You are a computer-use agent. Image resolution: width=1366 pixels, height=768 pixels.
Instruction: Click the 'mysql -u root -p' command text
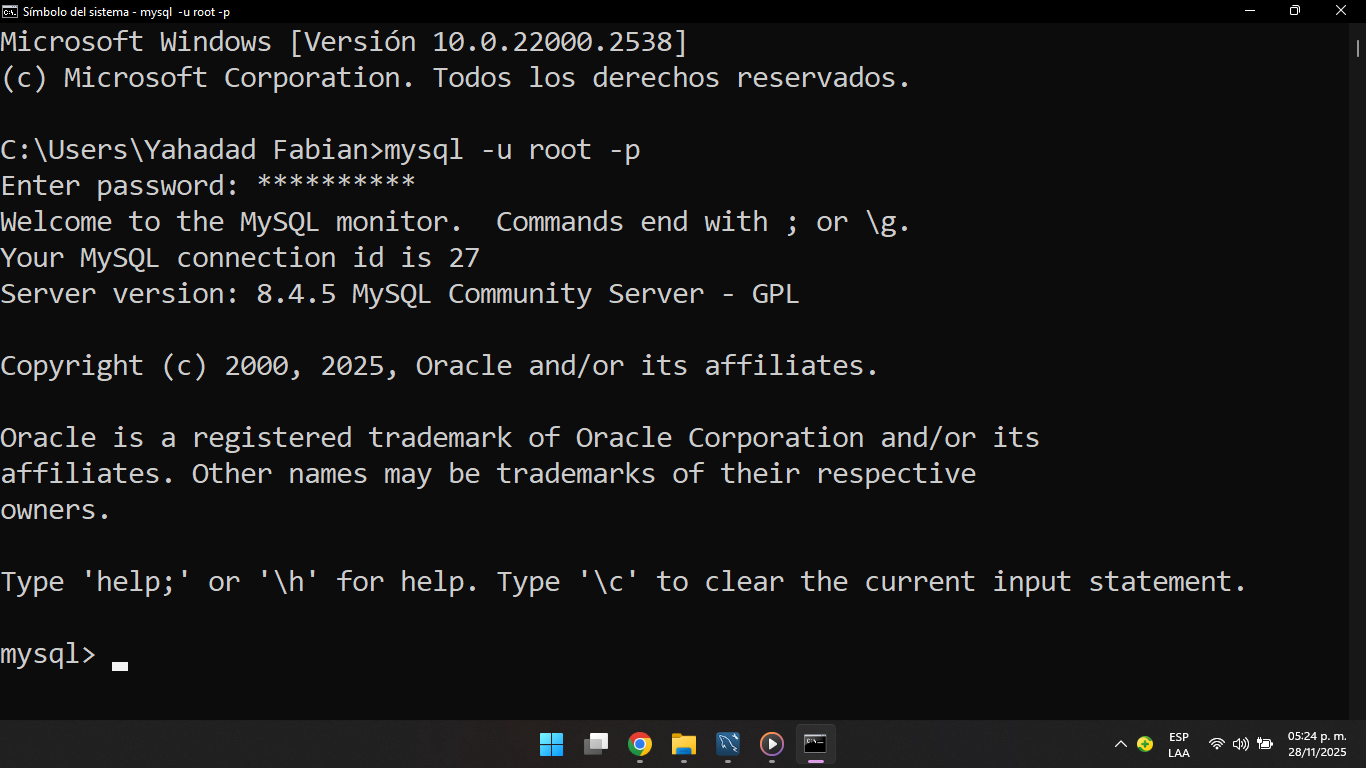tap(513, 150)
